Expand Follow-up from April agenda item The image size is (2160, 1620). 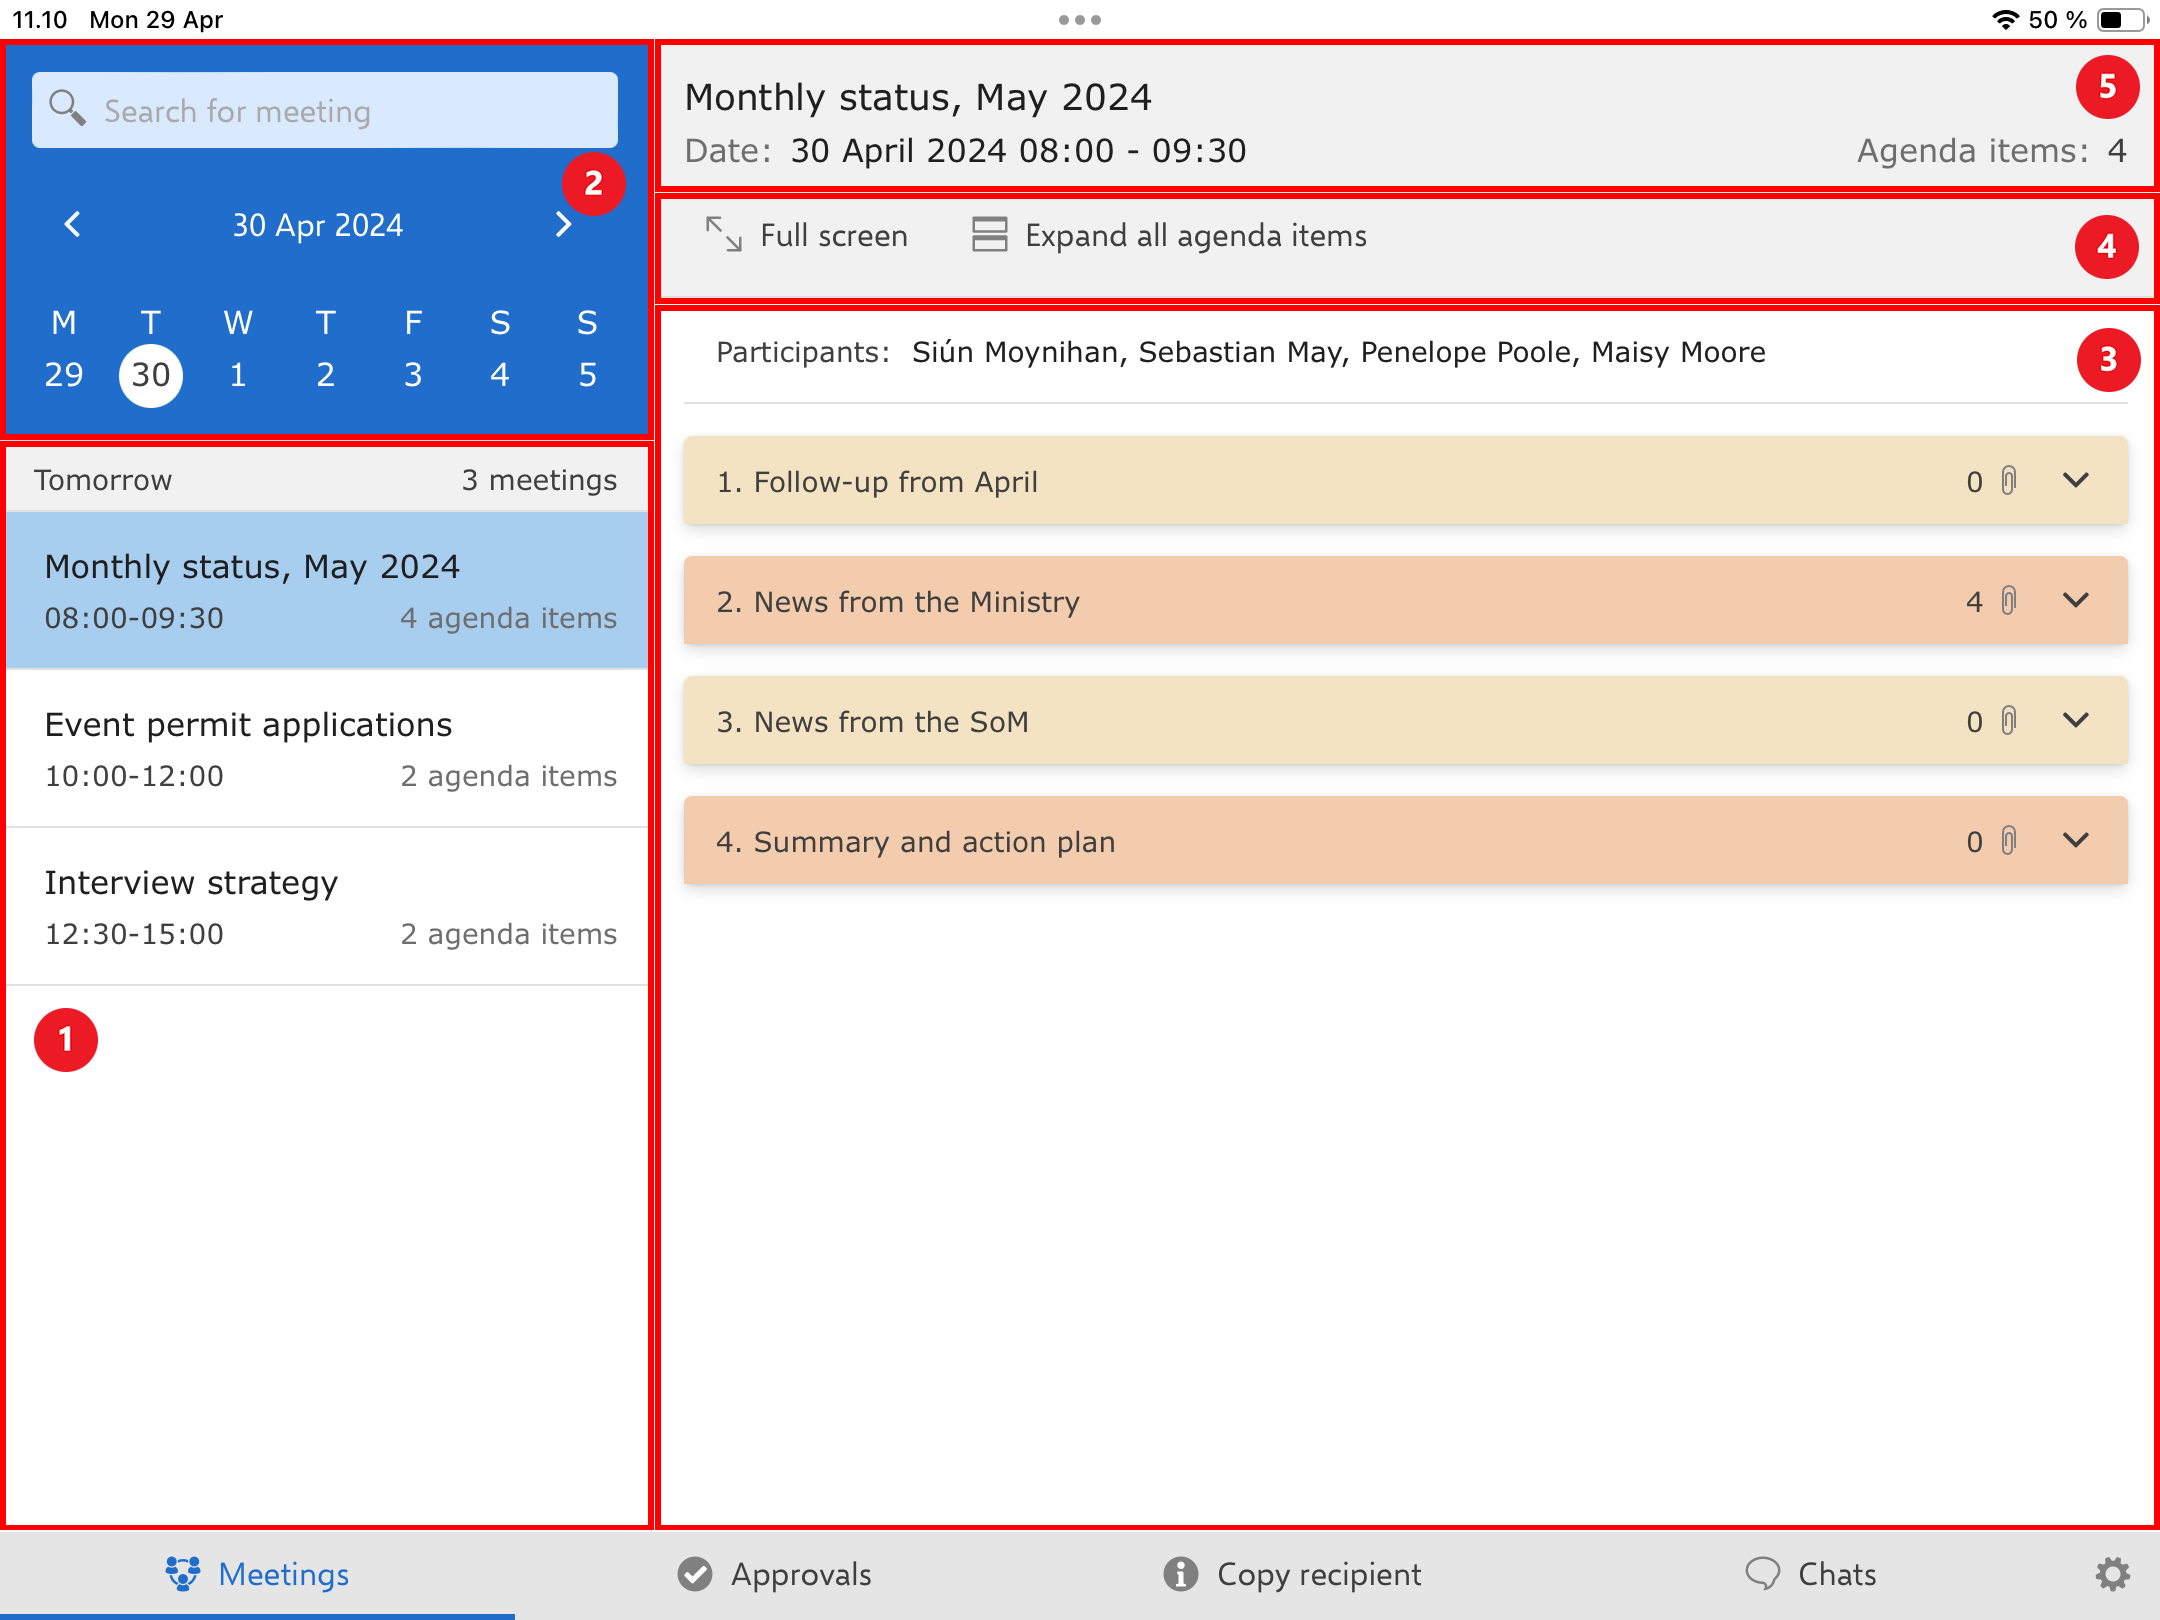point(2076,481)
